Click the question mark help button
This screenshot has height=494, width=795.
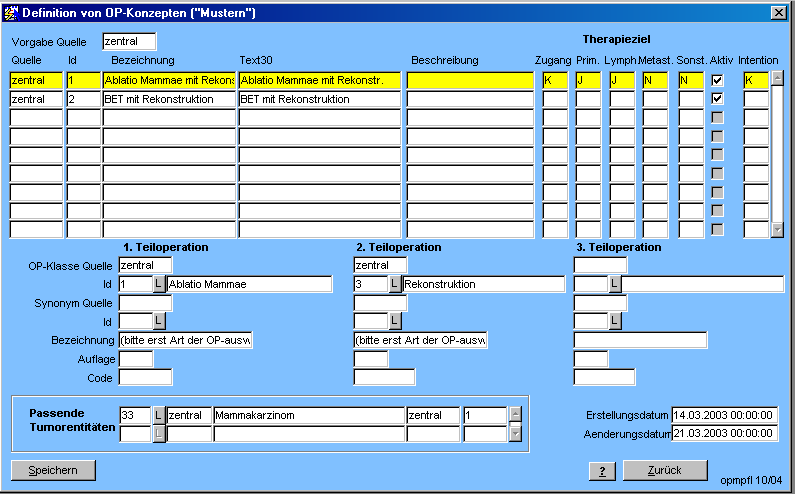tap(601, 471)
